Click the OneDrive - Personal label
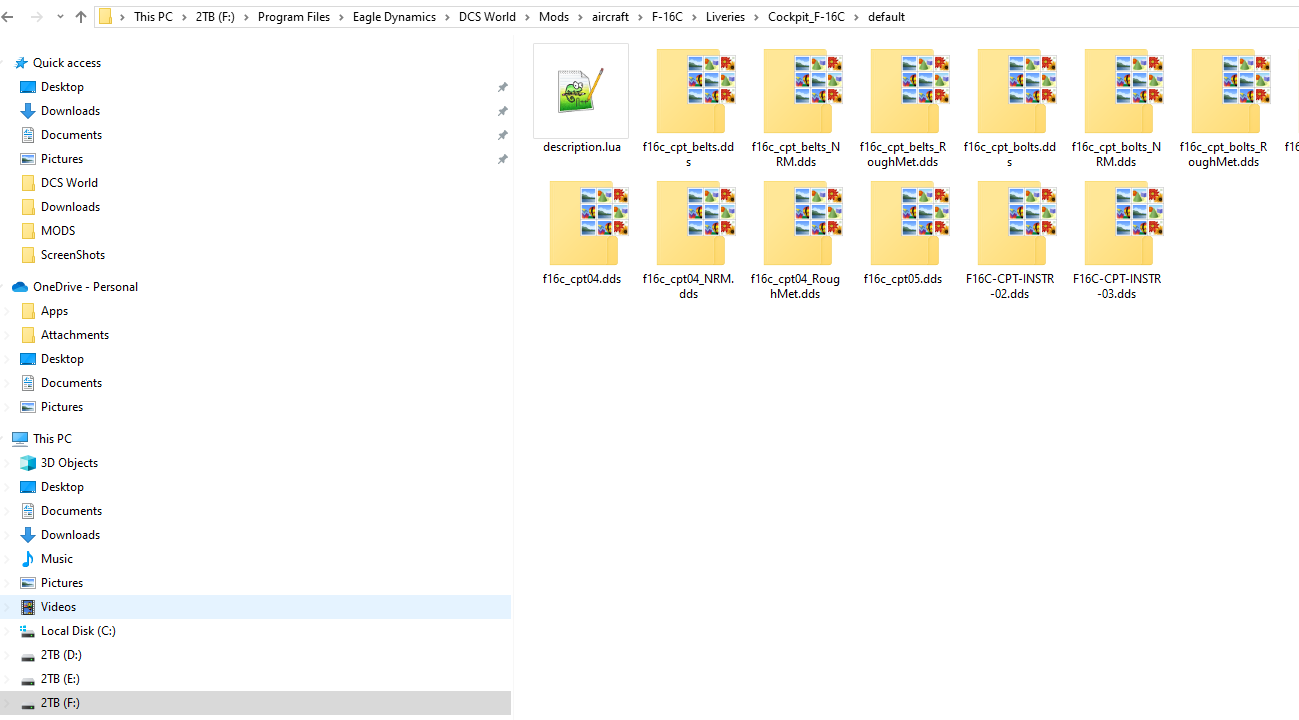Viewport: 1299px width, 720px height. [85, 287]
